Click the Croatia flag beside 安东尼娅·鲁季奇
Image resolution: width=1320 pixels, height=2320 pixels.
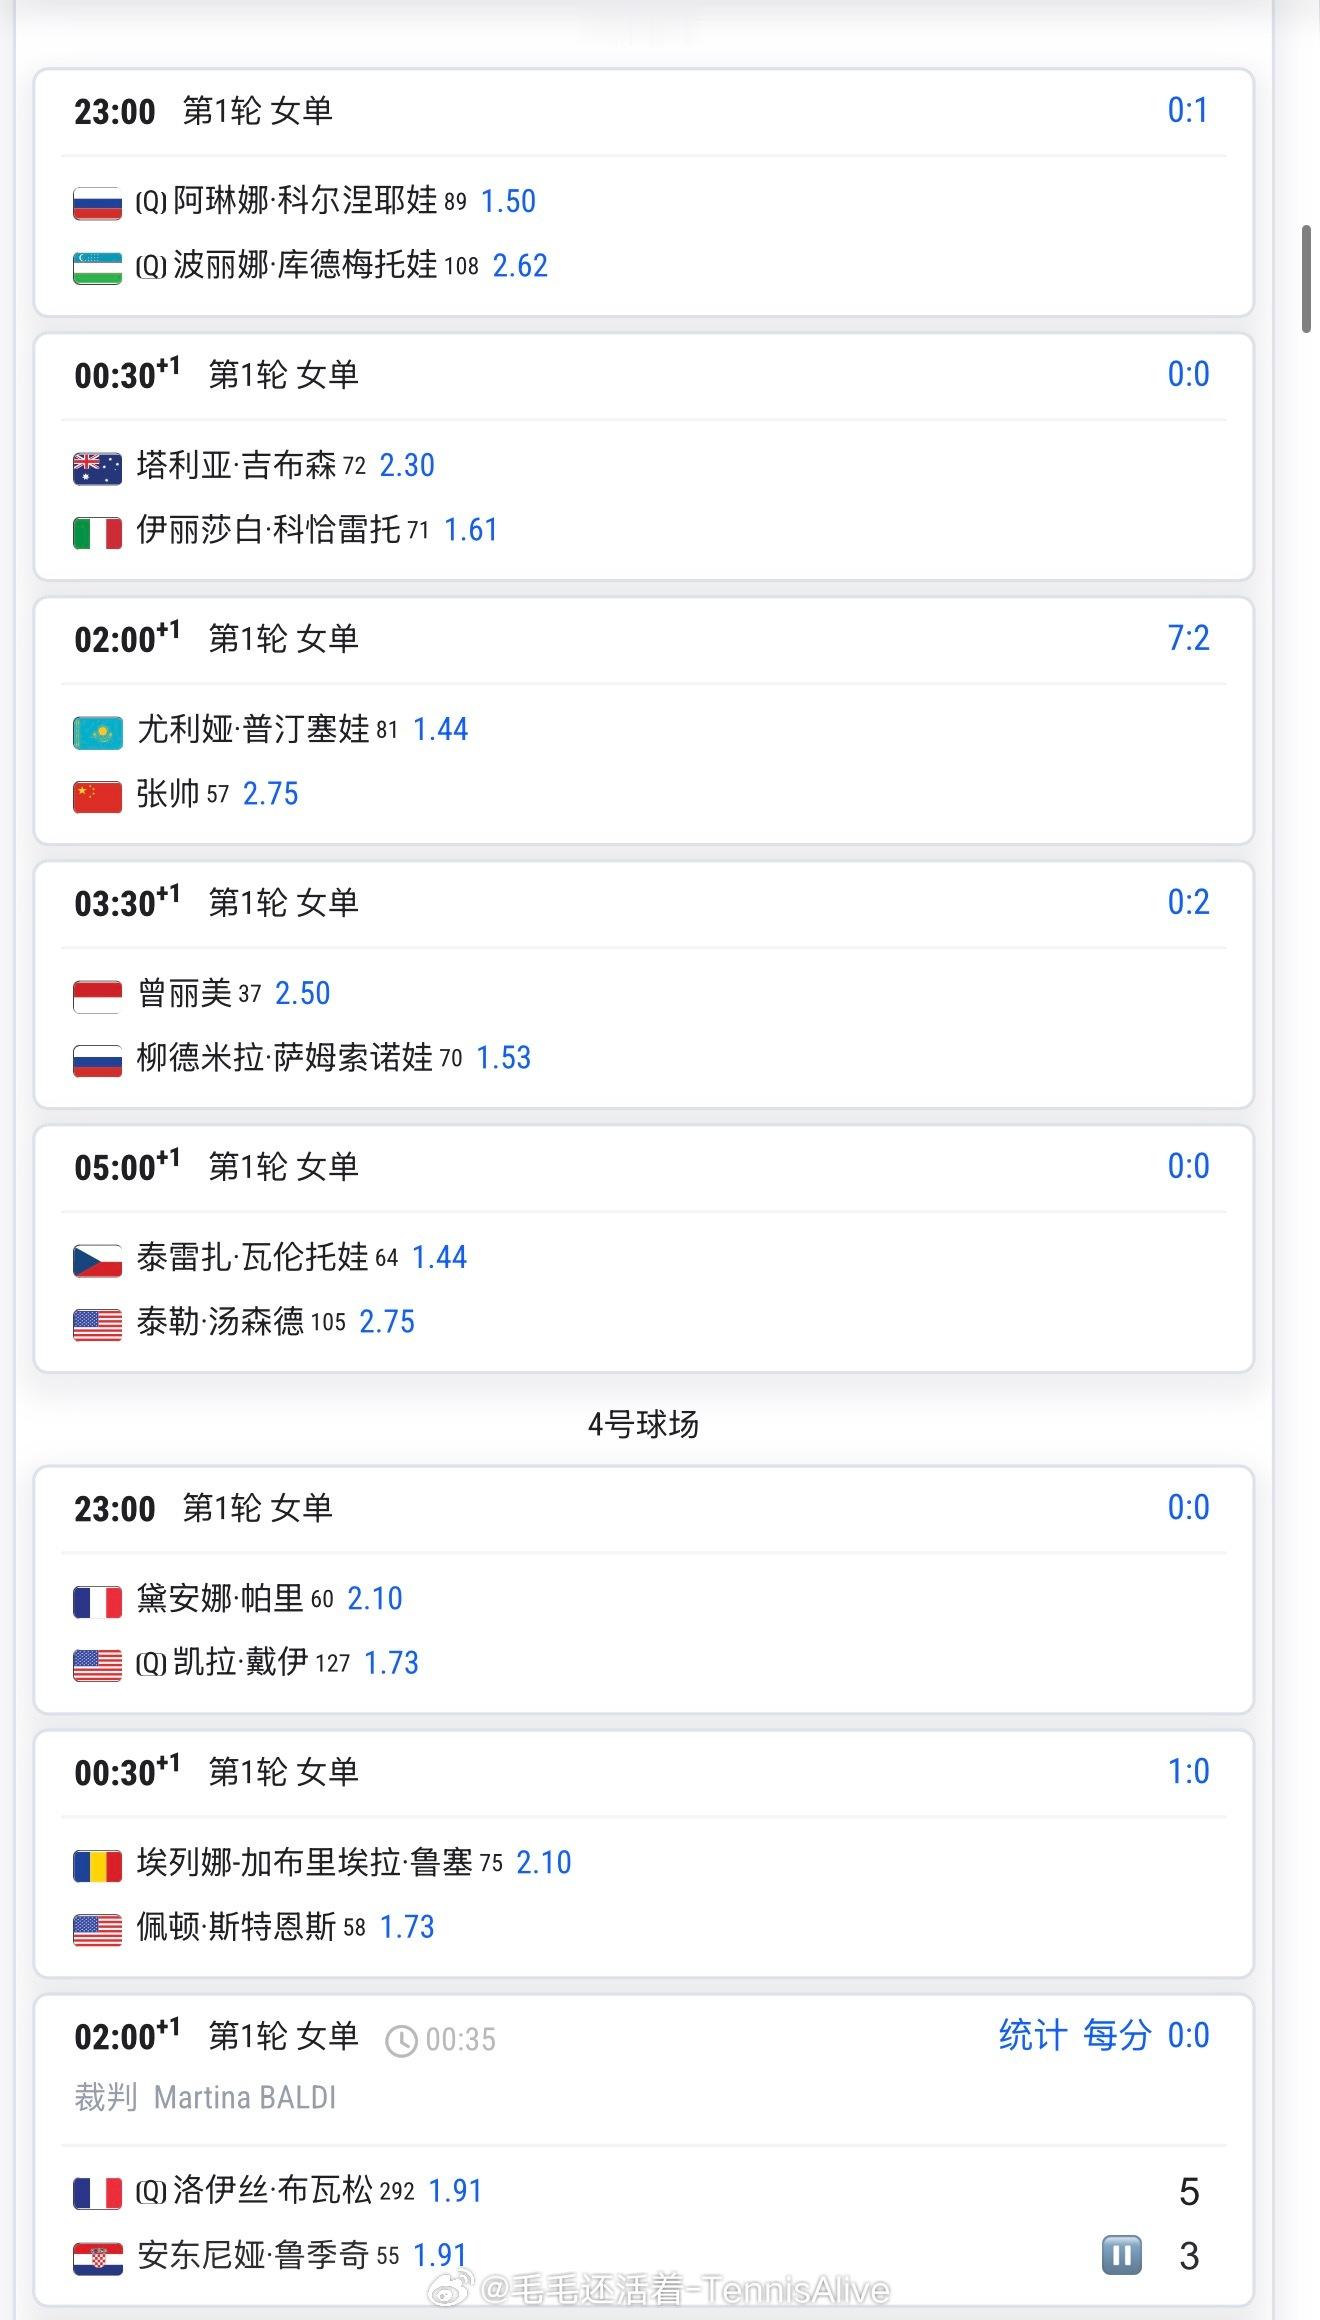98,2257
